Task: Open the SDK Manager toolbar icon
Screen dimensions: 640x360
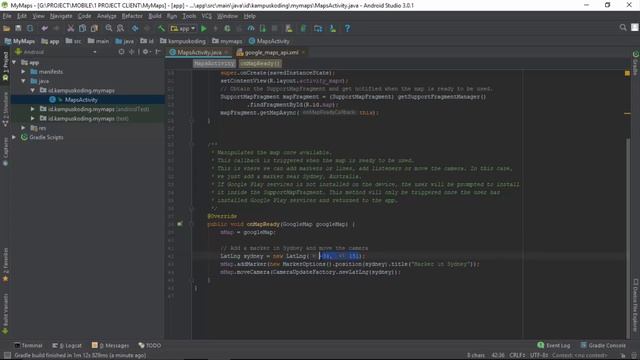Action: point(333,28)
